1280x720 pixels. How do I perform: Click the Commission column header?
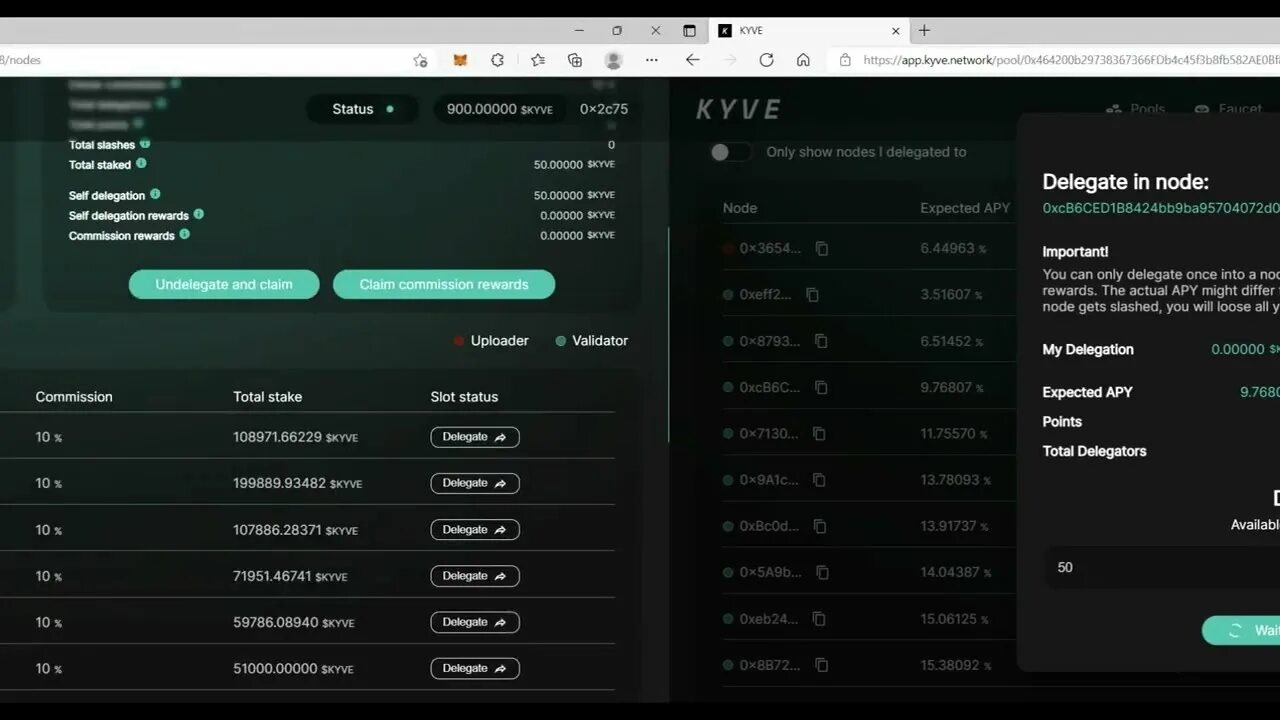coord(74,397)
